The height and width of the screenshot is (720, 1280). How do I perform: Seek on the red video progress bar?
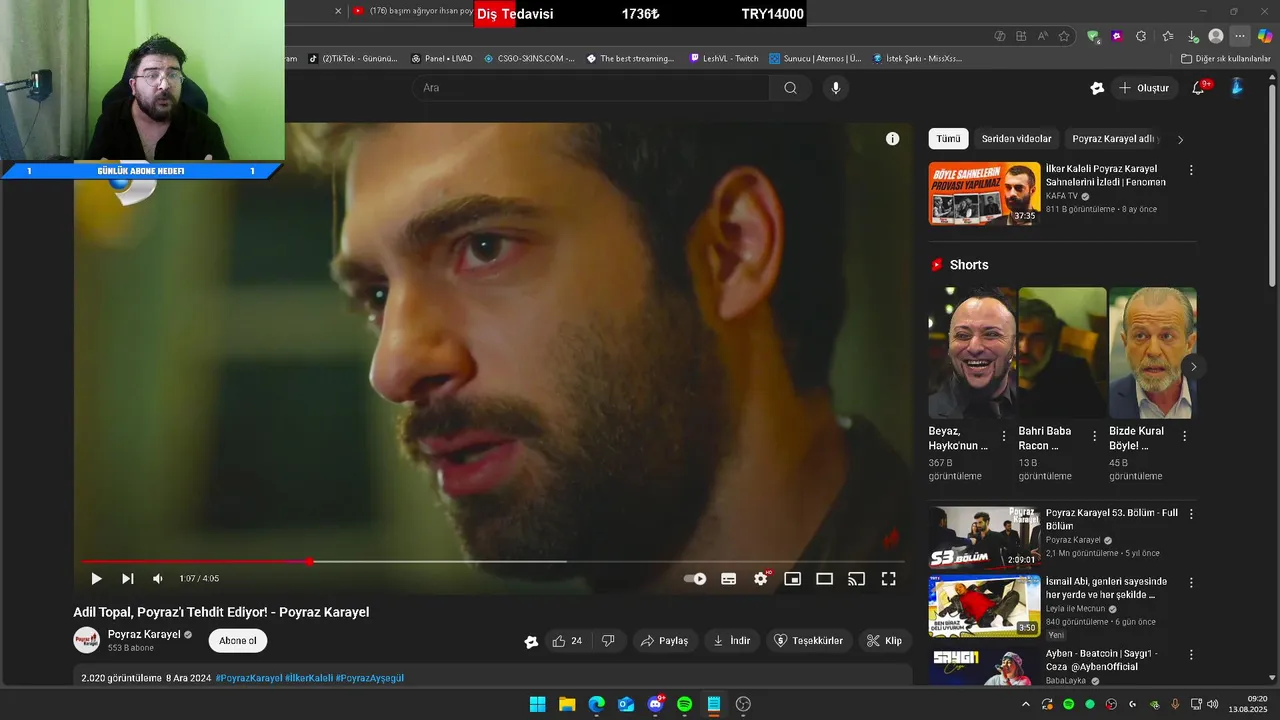point(494,562)
